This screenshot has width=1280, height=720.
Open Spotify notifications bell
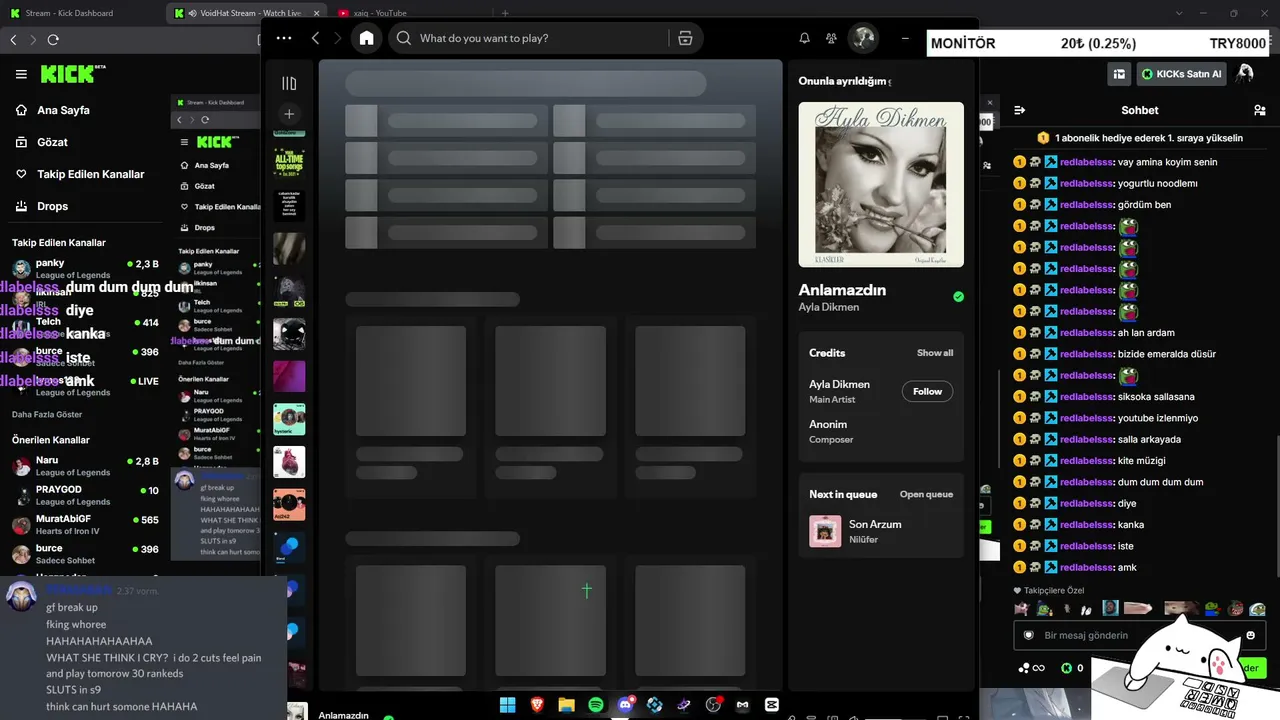click(804, 38)
